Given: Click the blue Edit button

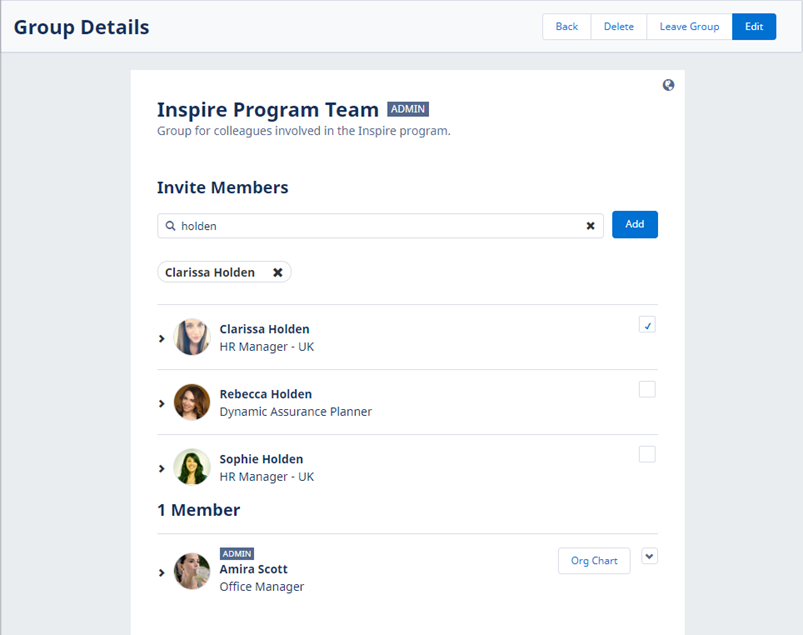Looking at the screenshot, I should [754, 27].
